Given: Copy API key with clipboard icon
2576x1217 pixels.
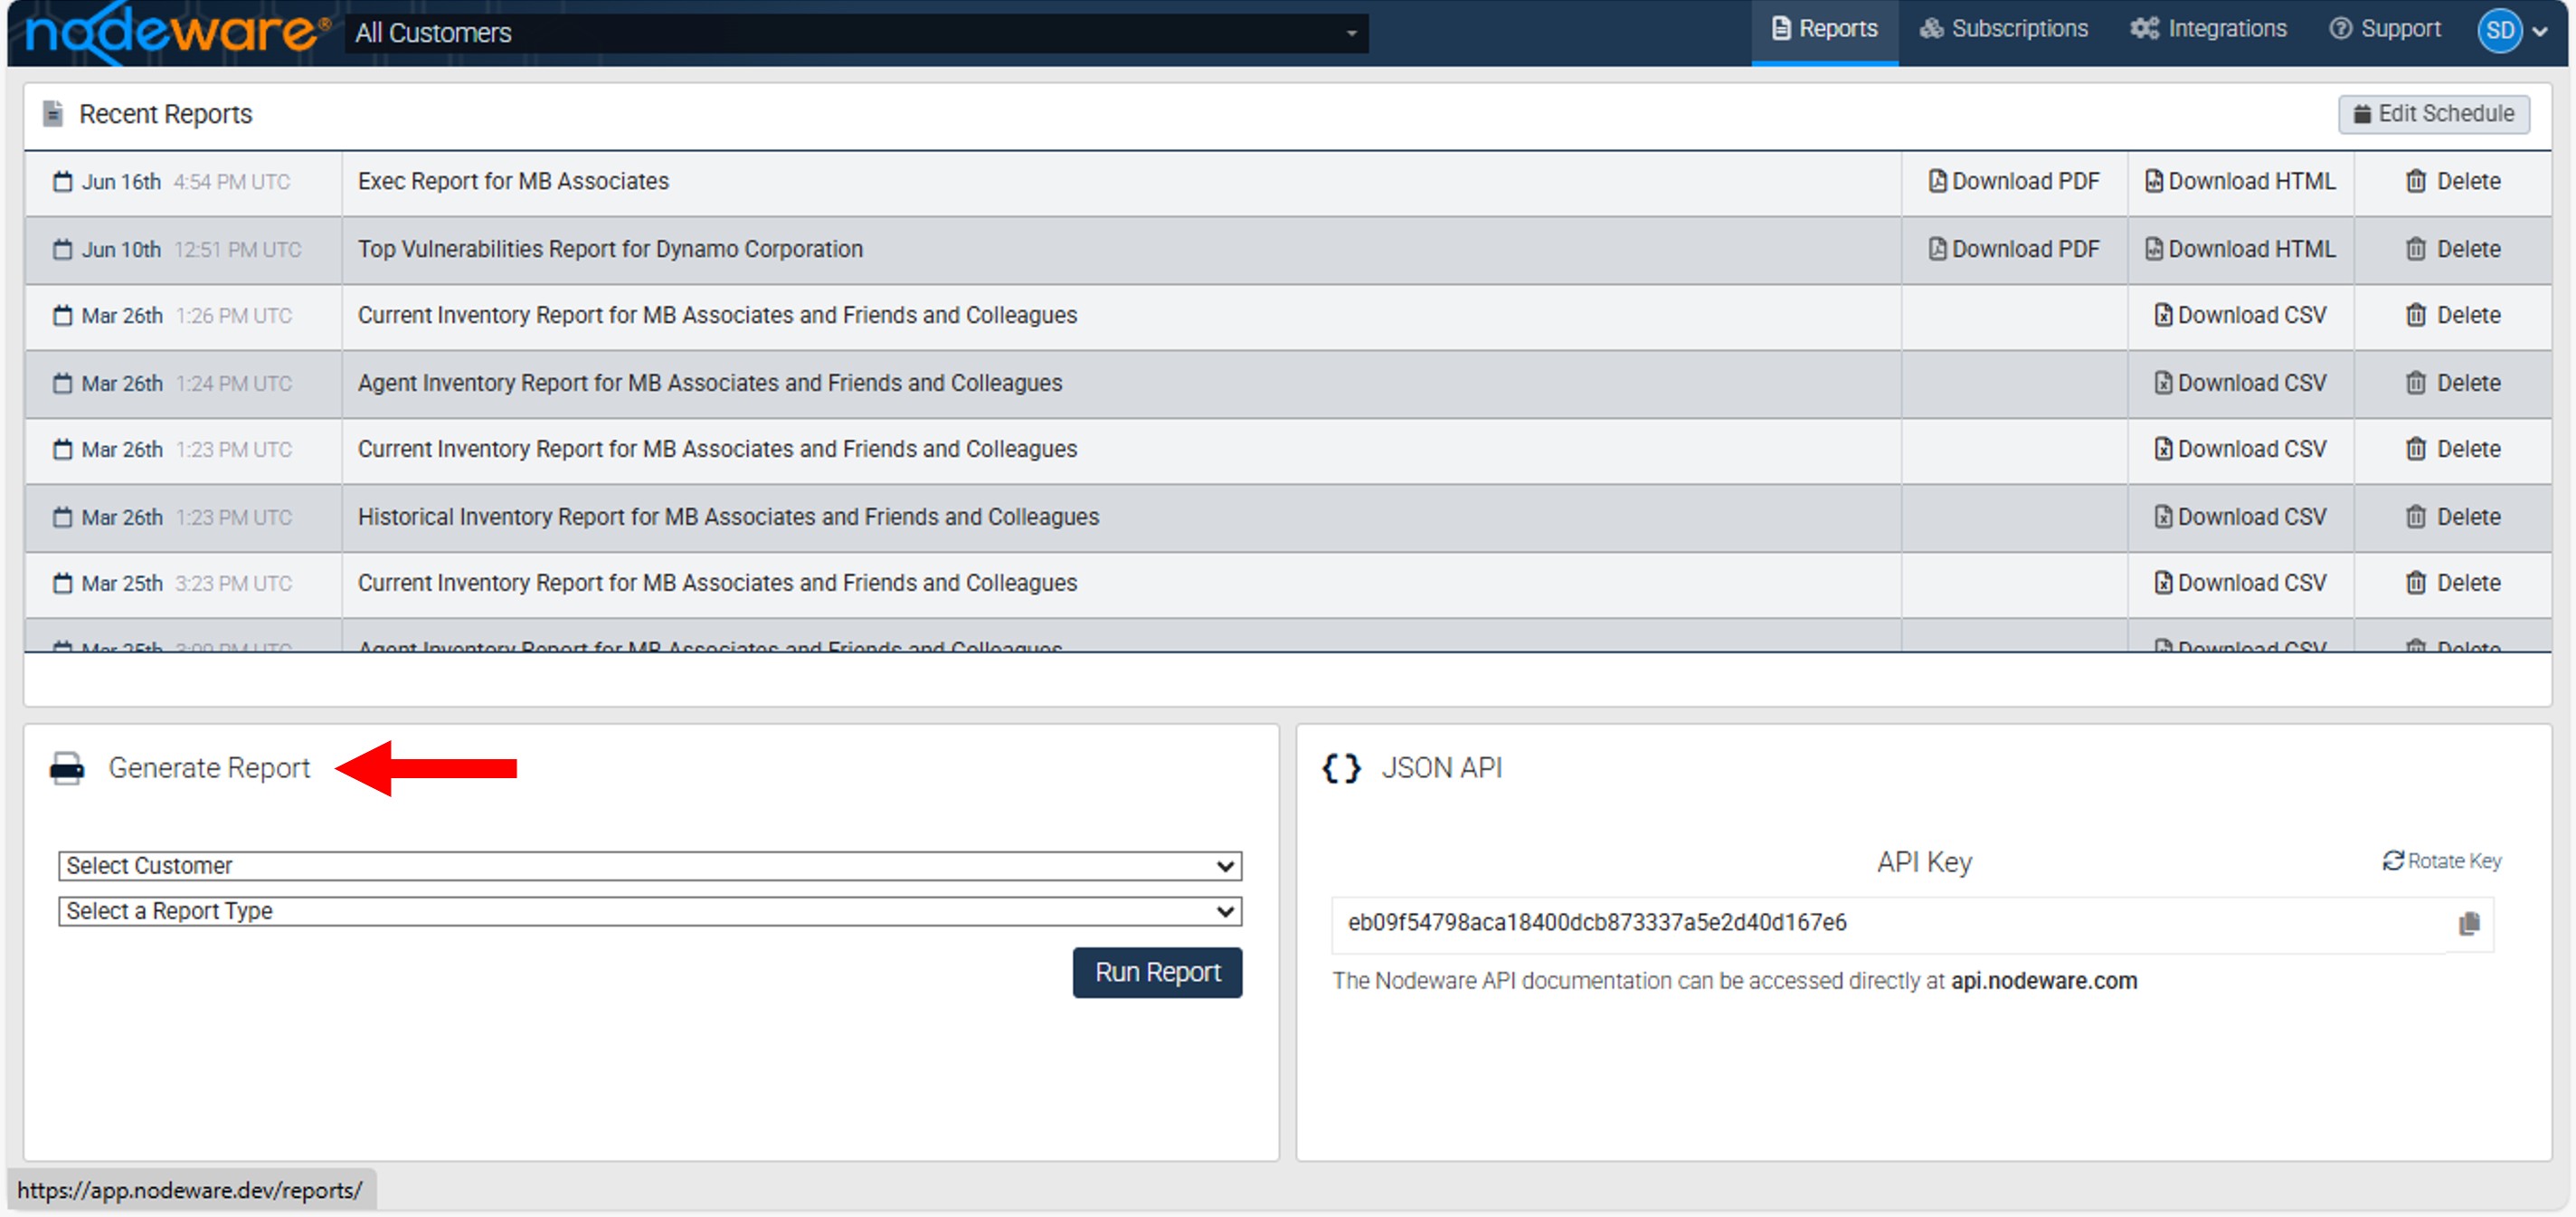Looking at the screenshot, I should point(2469,924).
